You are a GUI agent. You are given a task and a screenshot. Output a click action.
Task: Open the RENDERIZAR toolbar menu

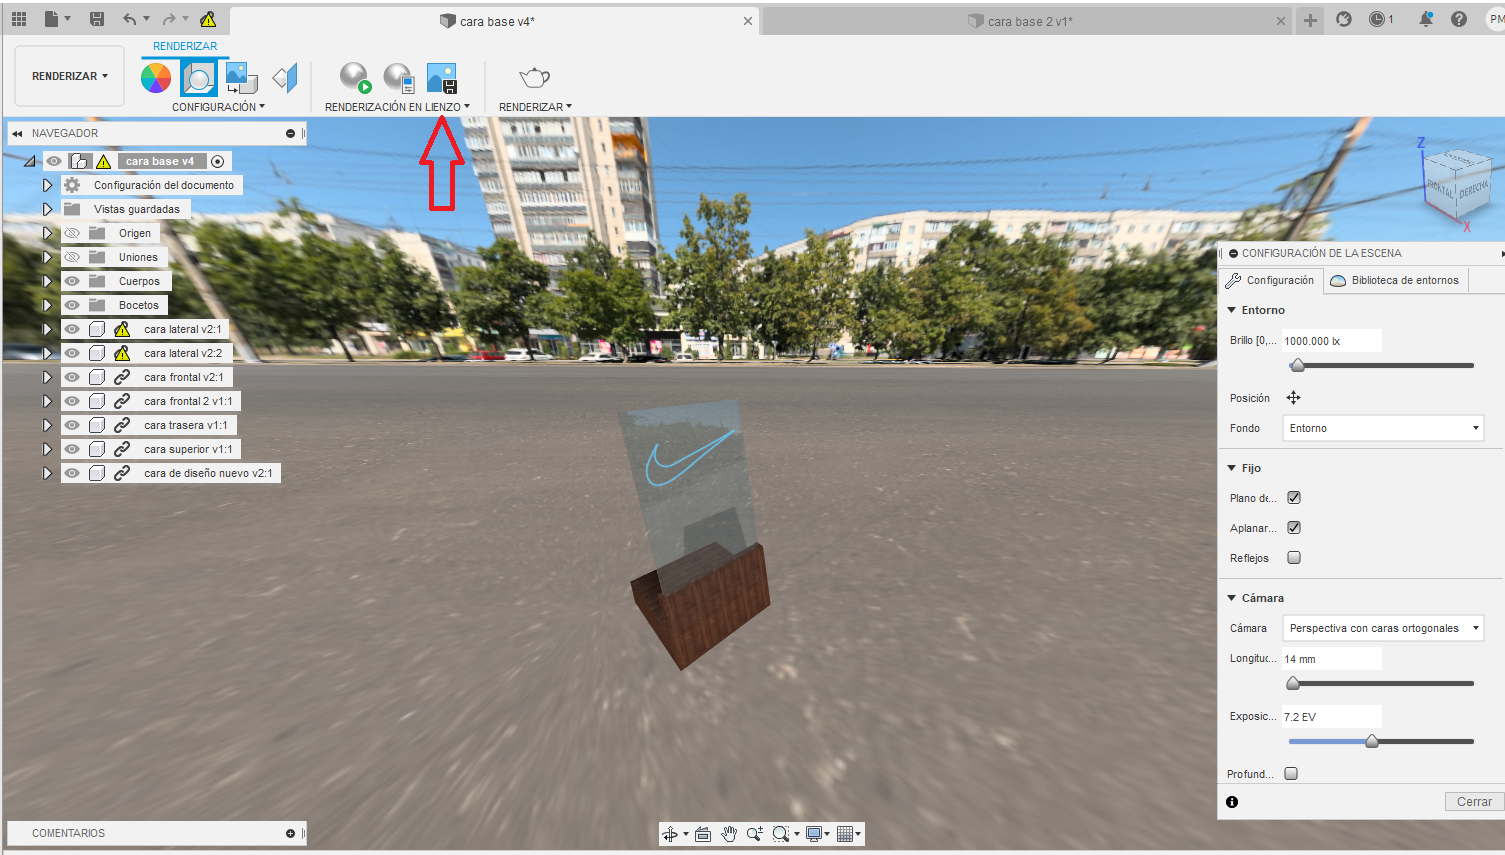(535, 107)
